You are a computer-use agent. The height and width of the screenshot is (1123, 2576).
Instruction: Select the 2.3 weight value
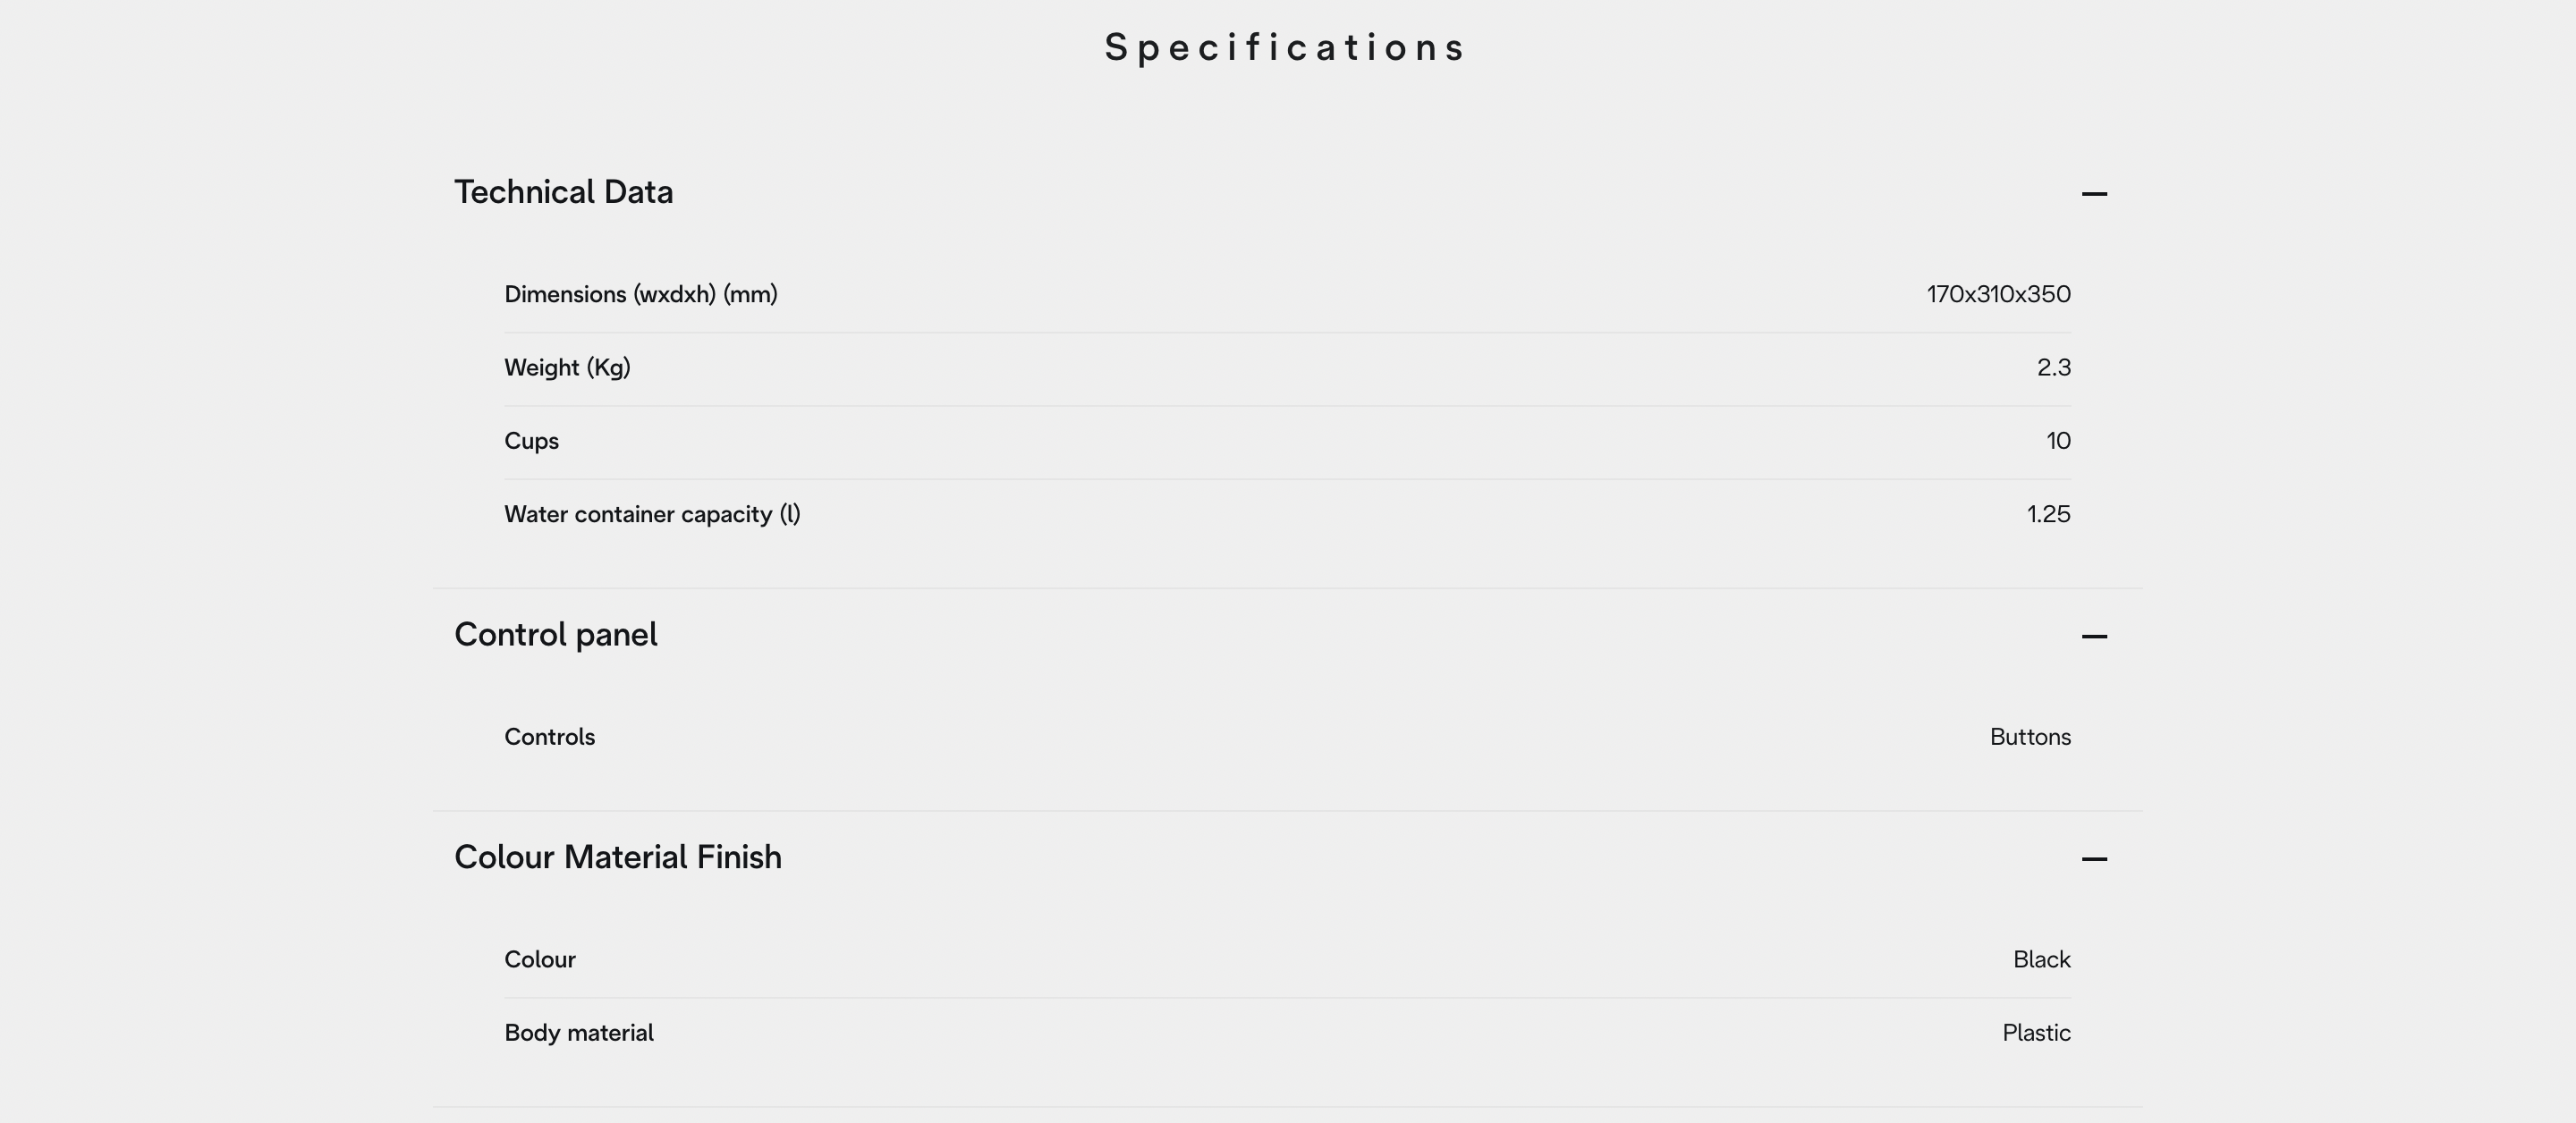[2053, 368]
